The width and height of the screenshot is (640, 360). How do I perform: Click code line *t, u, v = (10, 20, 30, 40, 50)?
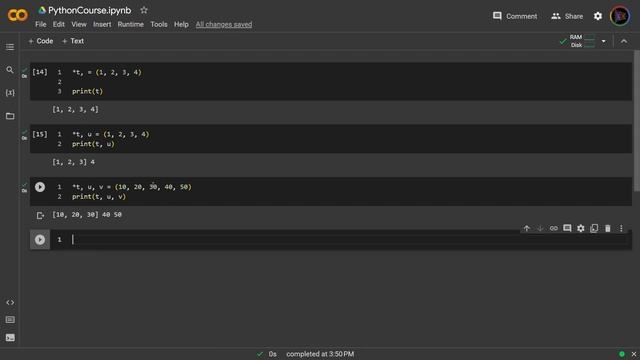coord(131,187)
